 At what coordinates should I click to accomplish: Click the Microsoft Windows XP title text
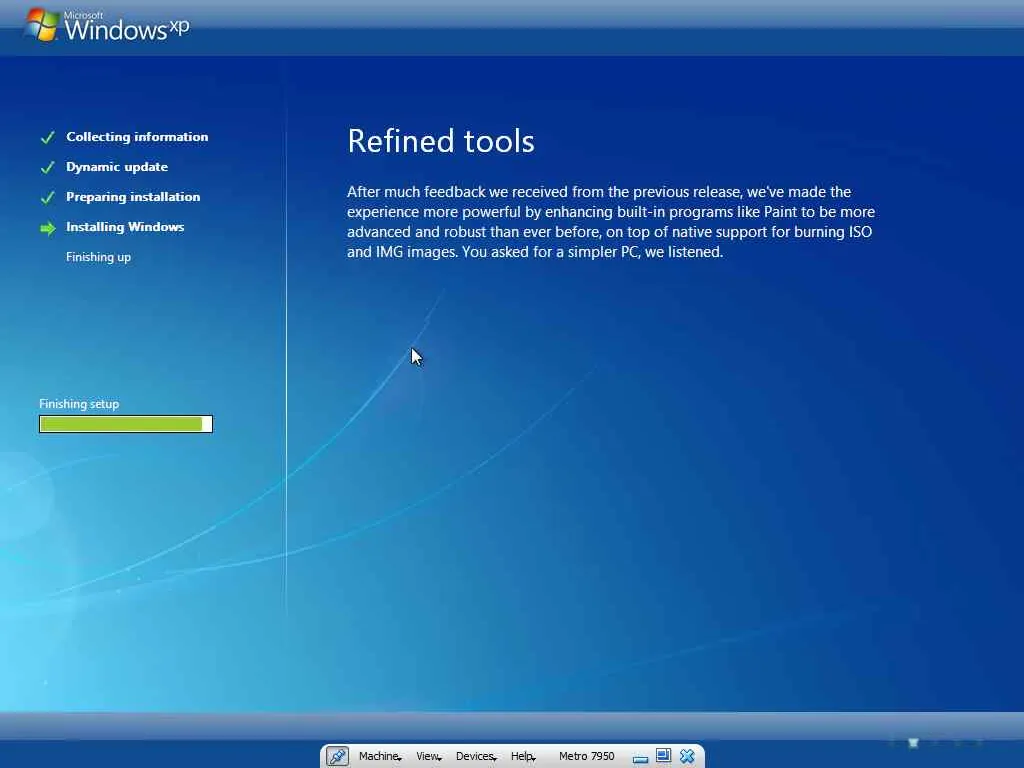click(x=127, y=27)
